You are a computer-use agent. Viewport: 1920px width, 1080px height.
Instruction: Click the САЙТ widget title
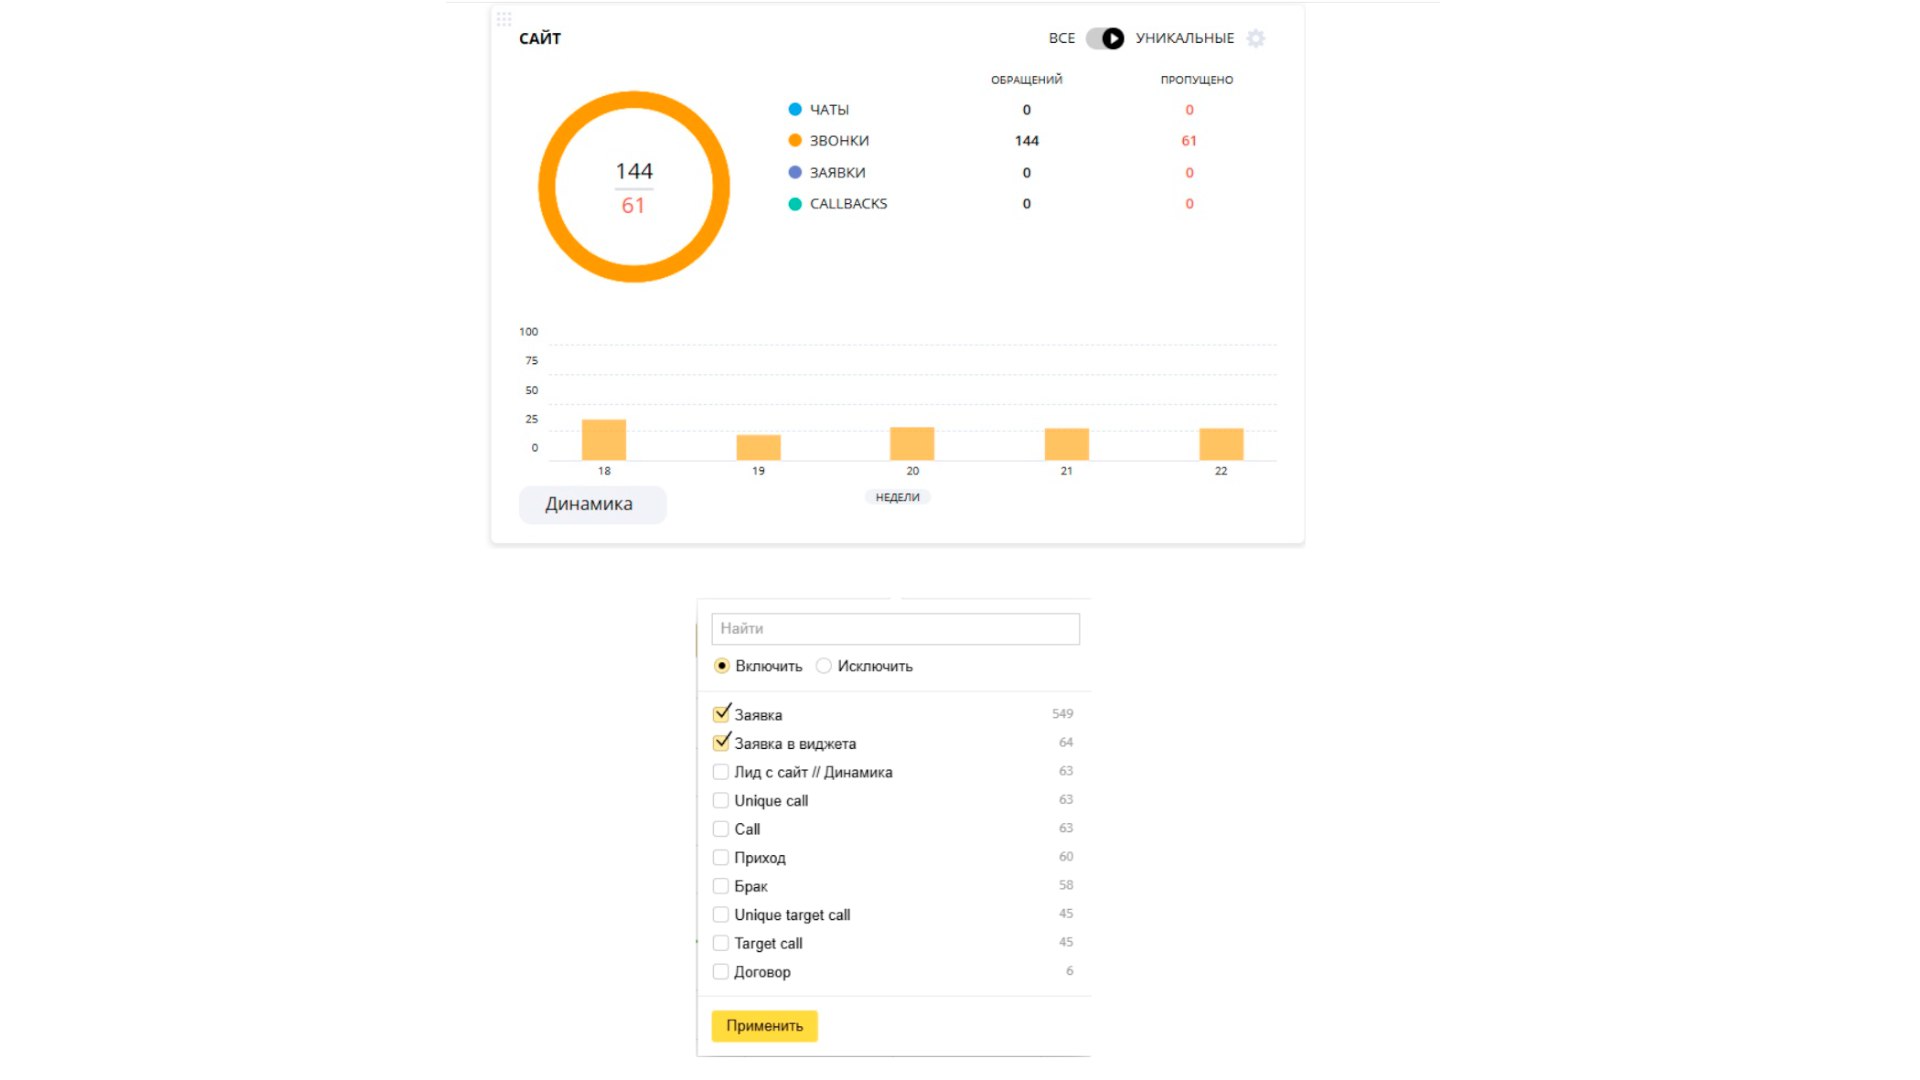click(x=540, y=39)
